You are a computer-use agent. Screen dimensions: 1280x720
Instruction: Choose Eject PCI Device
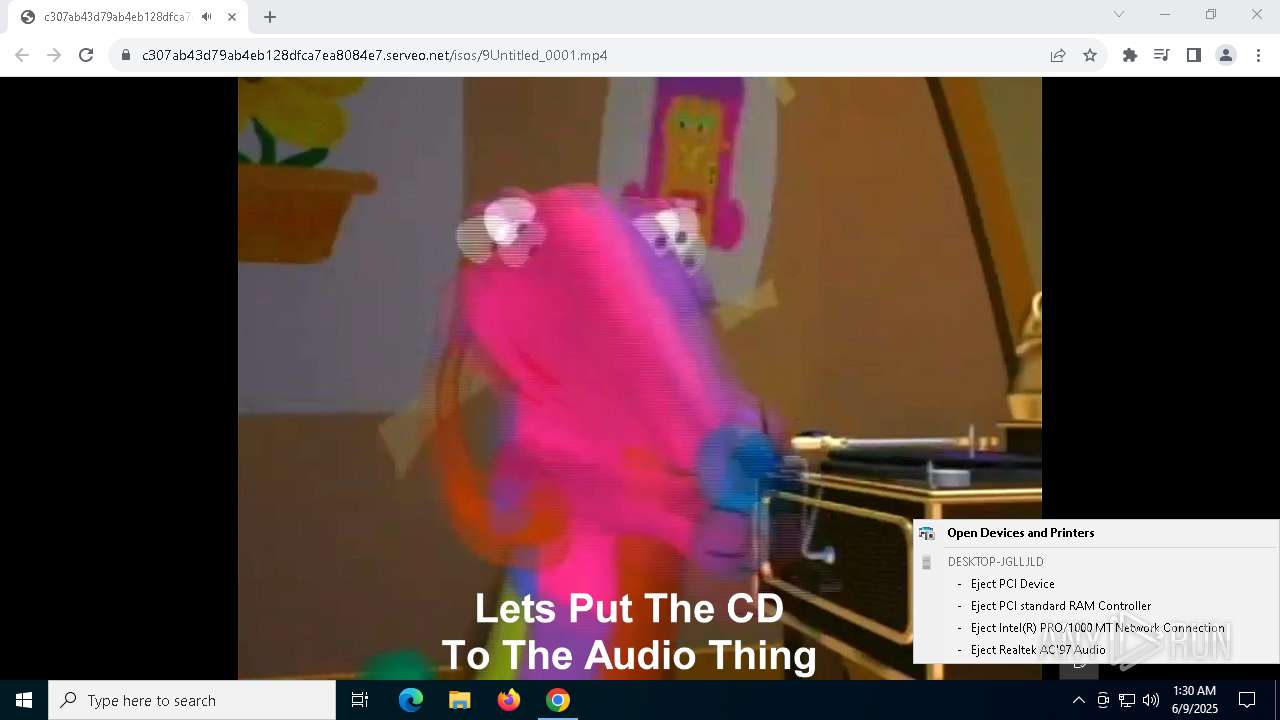click(1012, 584)
